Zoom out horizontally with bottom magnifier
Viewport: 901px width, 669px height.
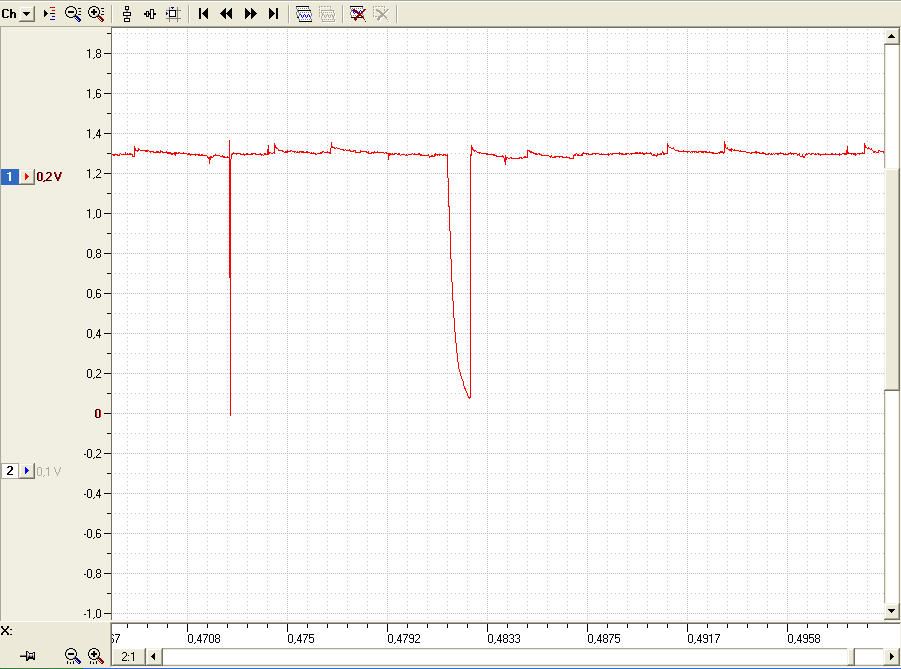pos(72,656)
